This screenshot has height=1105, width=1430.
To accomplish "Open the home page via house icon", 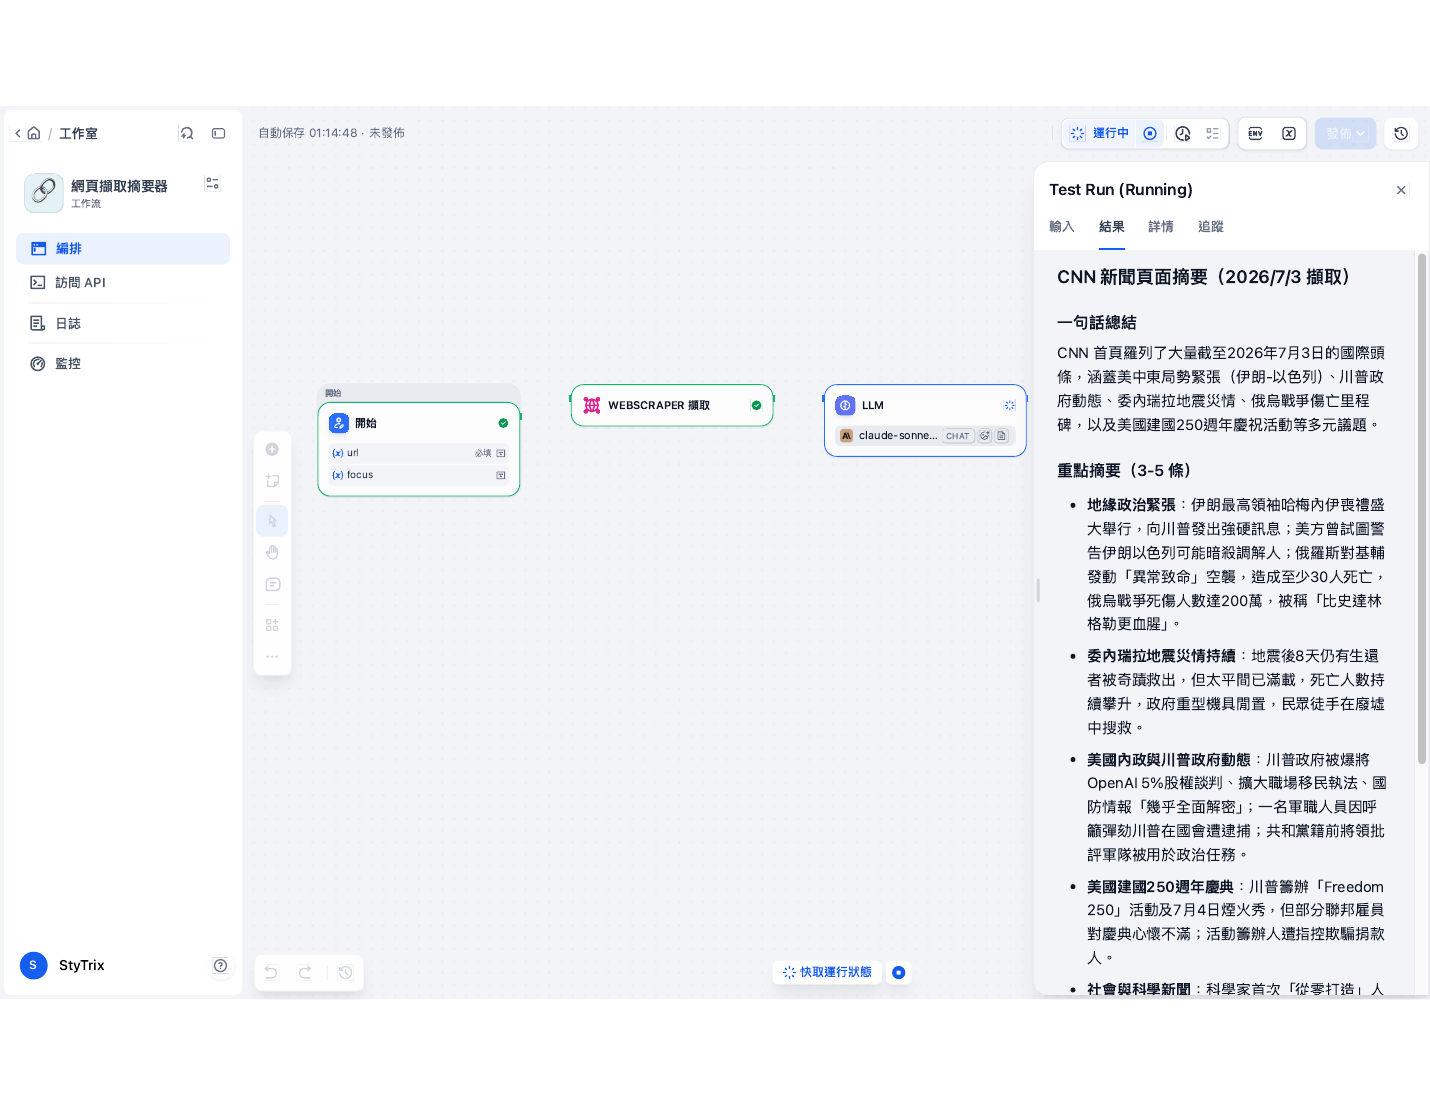I will tap(34, 133).
